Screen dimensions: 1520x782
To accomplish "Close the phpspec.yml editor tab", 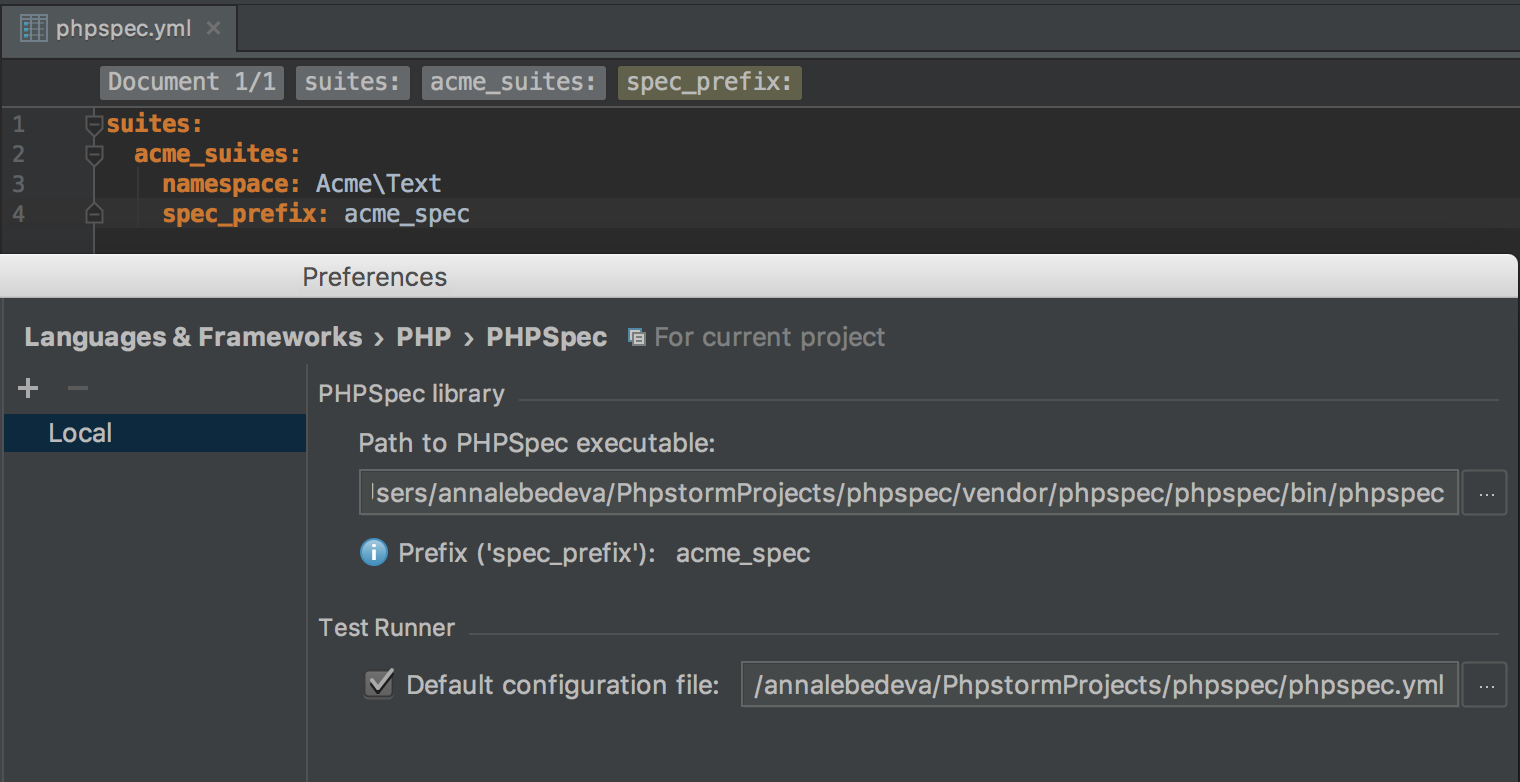I will (x=213, y=28).
